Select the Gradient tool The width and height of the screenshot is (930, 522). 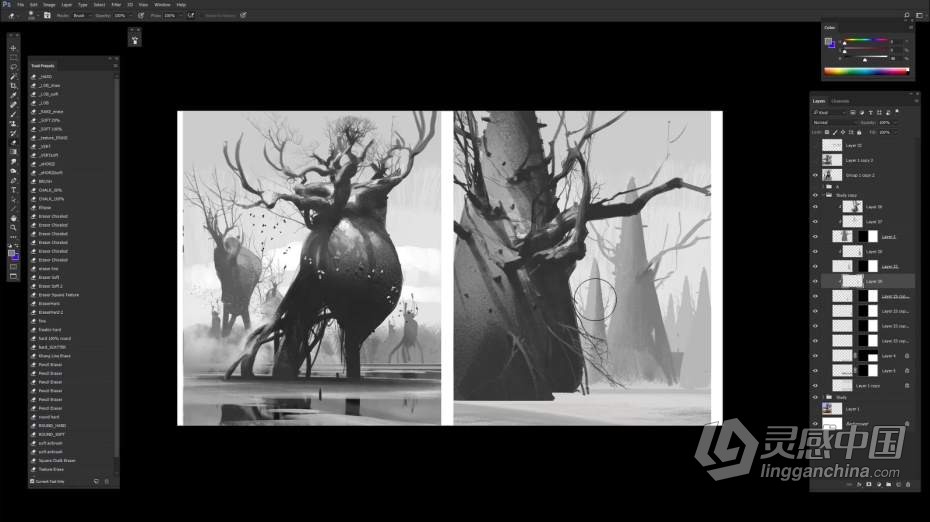pos(14,152)
